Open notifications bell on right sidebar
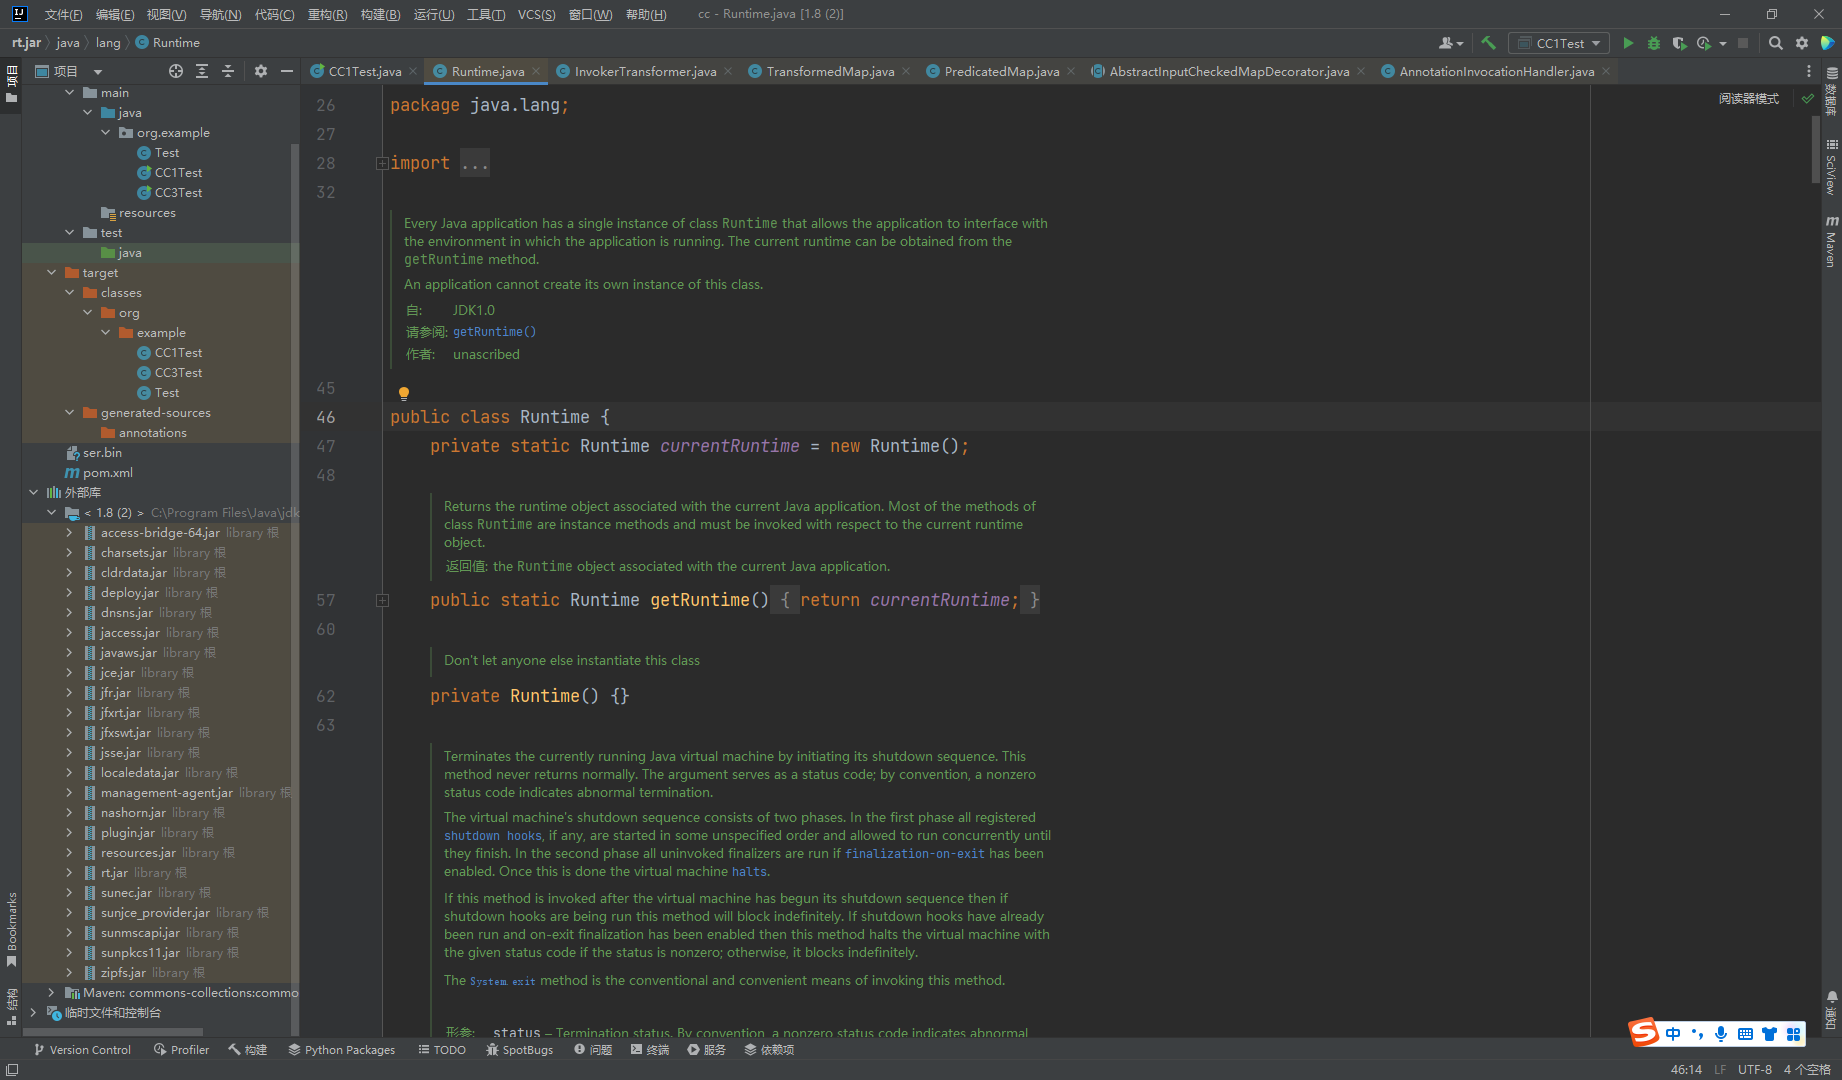This screenshot has height=1080, width=1842. click(1831, 998)
